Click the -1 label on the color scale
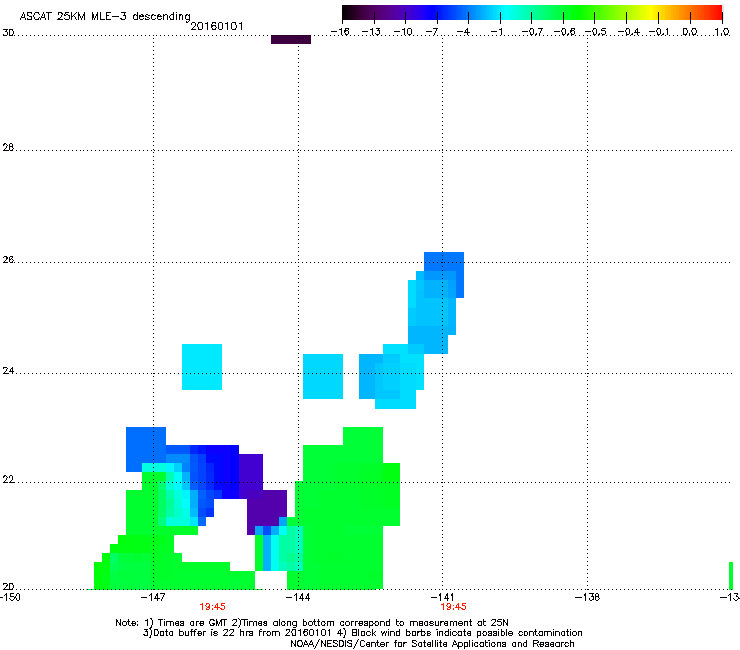Screen dimensions: 740x650 pyautogui.click(x=496, y=32)
